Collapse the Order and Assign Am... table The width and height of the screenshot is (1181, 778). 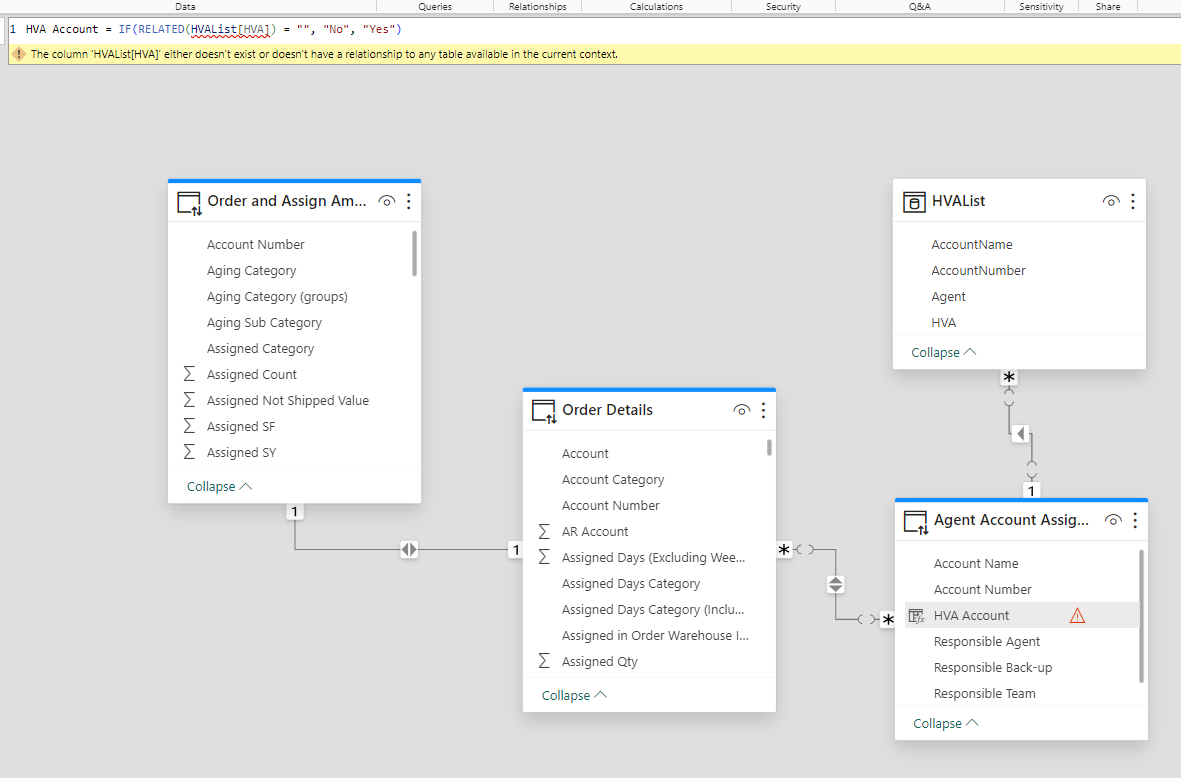tap(219, 487)
